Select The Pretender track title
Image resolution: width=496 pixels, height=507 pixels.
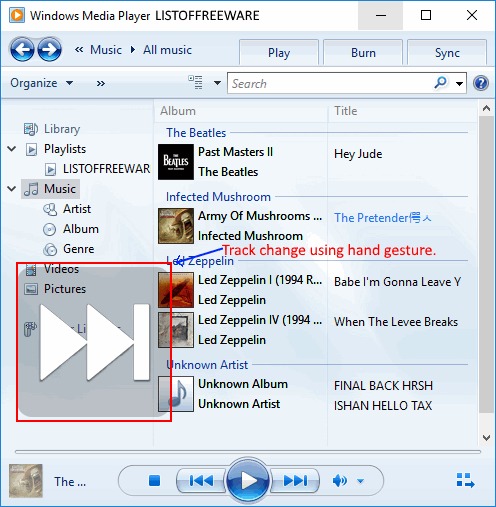(382, 218)
